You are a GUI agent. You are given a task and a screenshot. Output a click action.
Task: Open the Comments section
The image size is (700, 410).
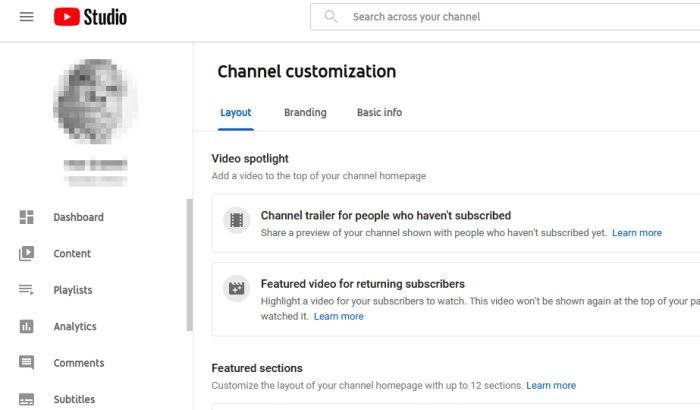click(x=79, y=363)
